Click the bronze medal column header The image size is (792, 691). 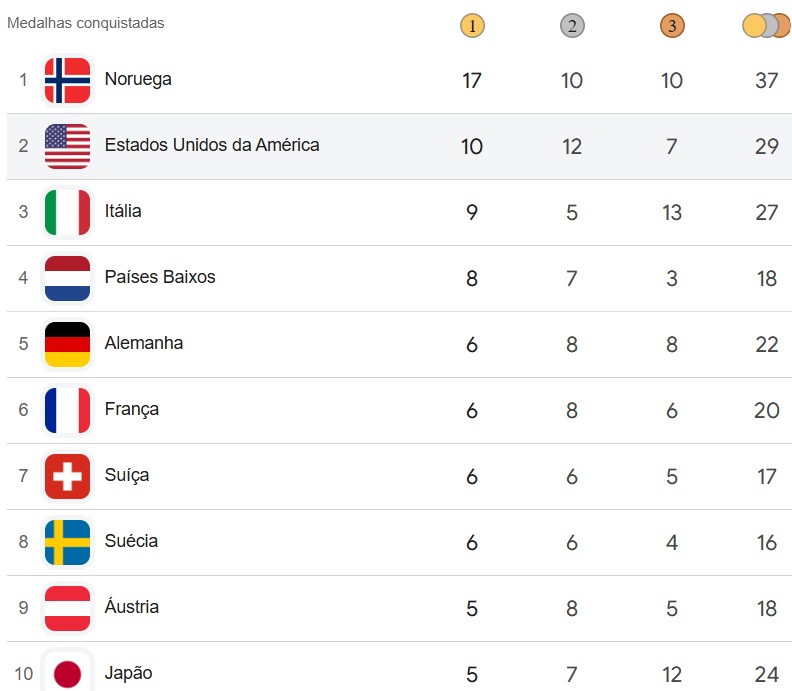pos(672,26)
